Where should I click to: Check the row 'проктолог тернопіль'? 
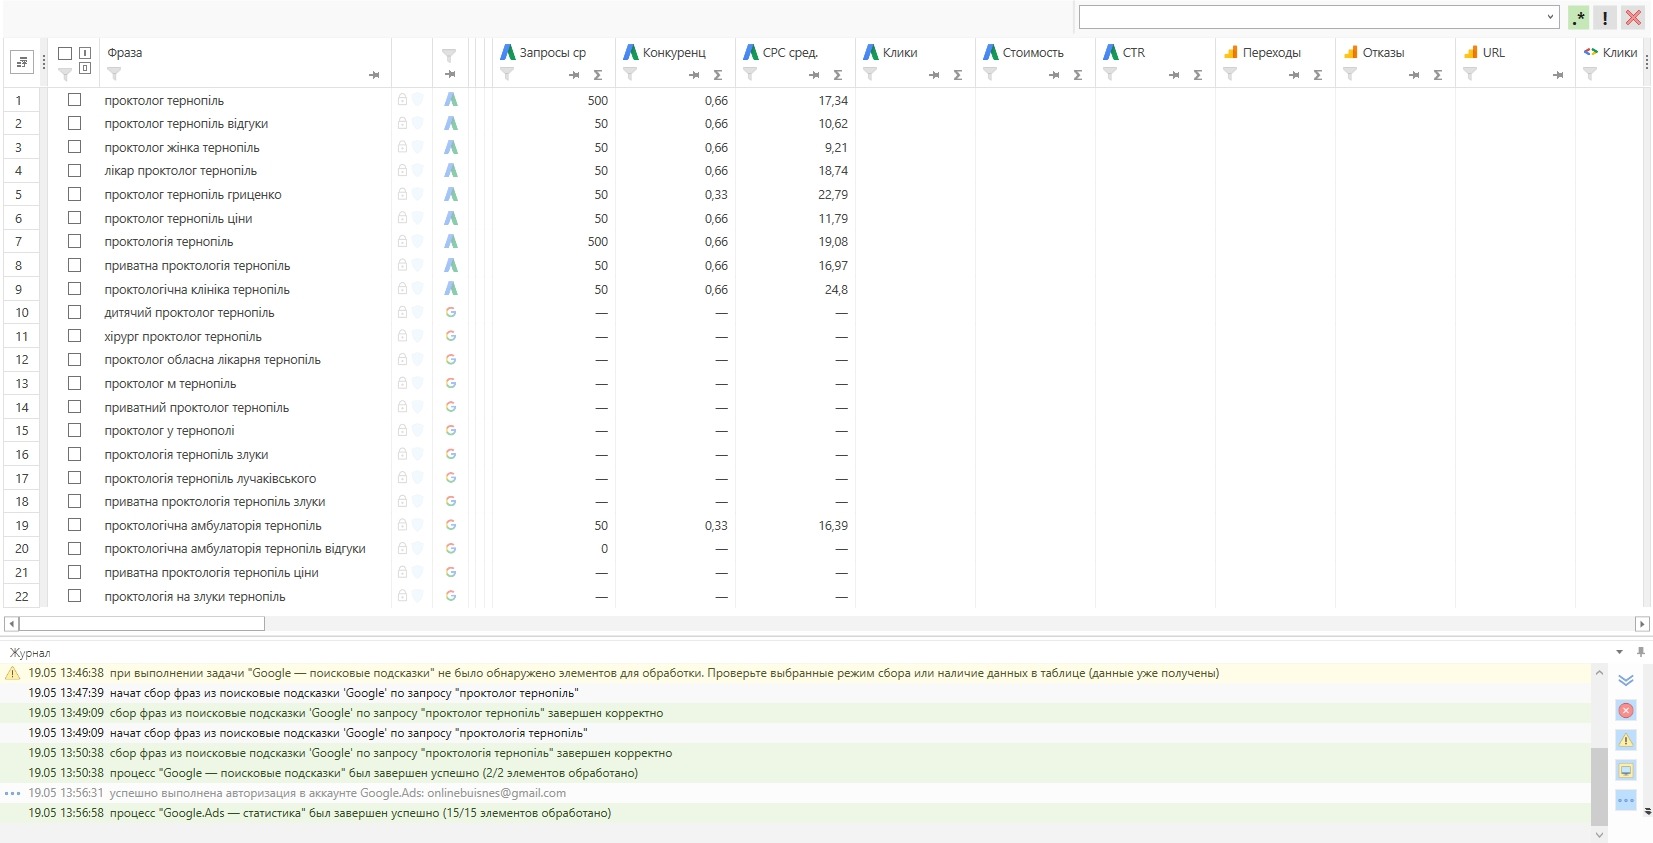(74, 100)
